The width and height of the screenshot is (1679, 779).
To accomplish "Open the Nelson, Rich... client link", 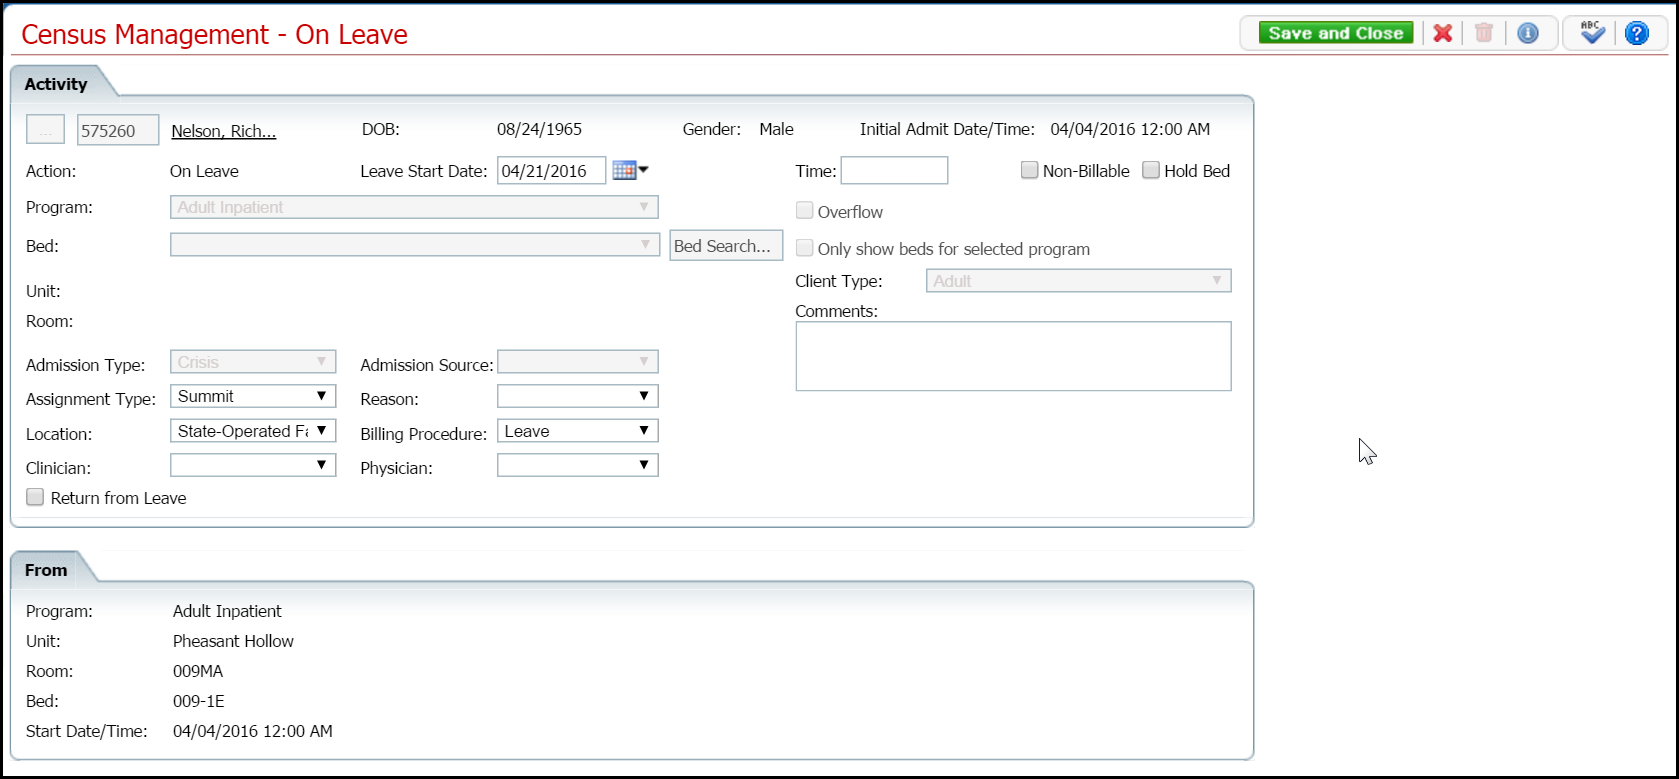I will 224,131.
